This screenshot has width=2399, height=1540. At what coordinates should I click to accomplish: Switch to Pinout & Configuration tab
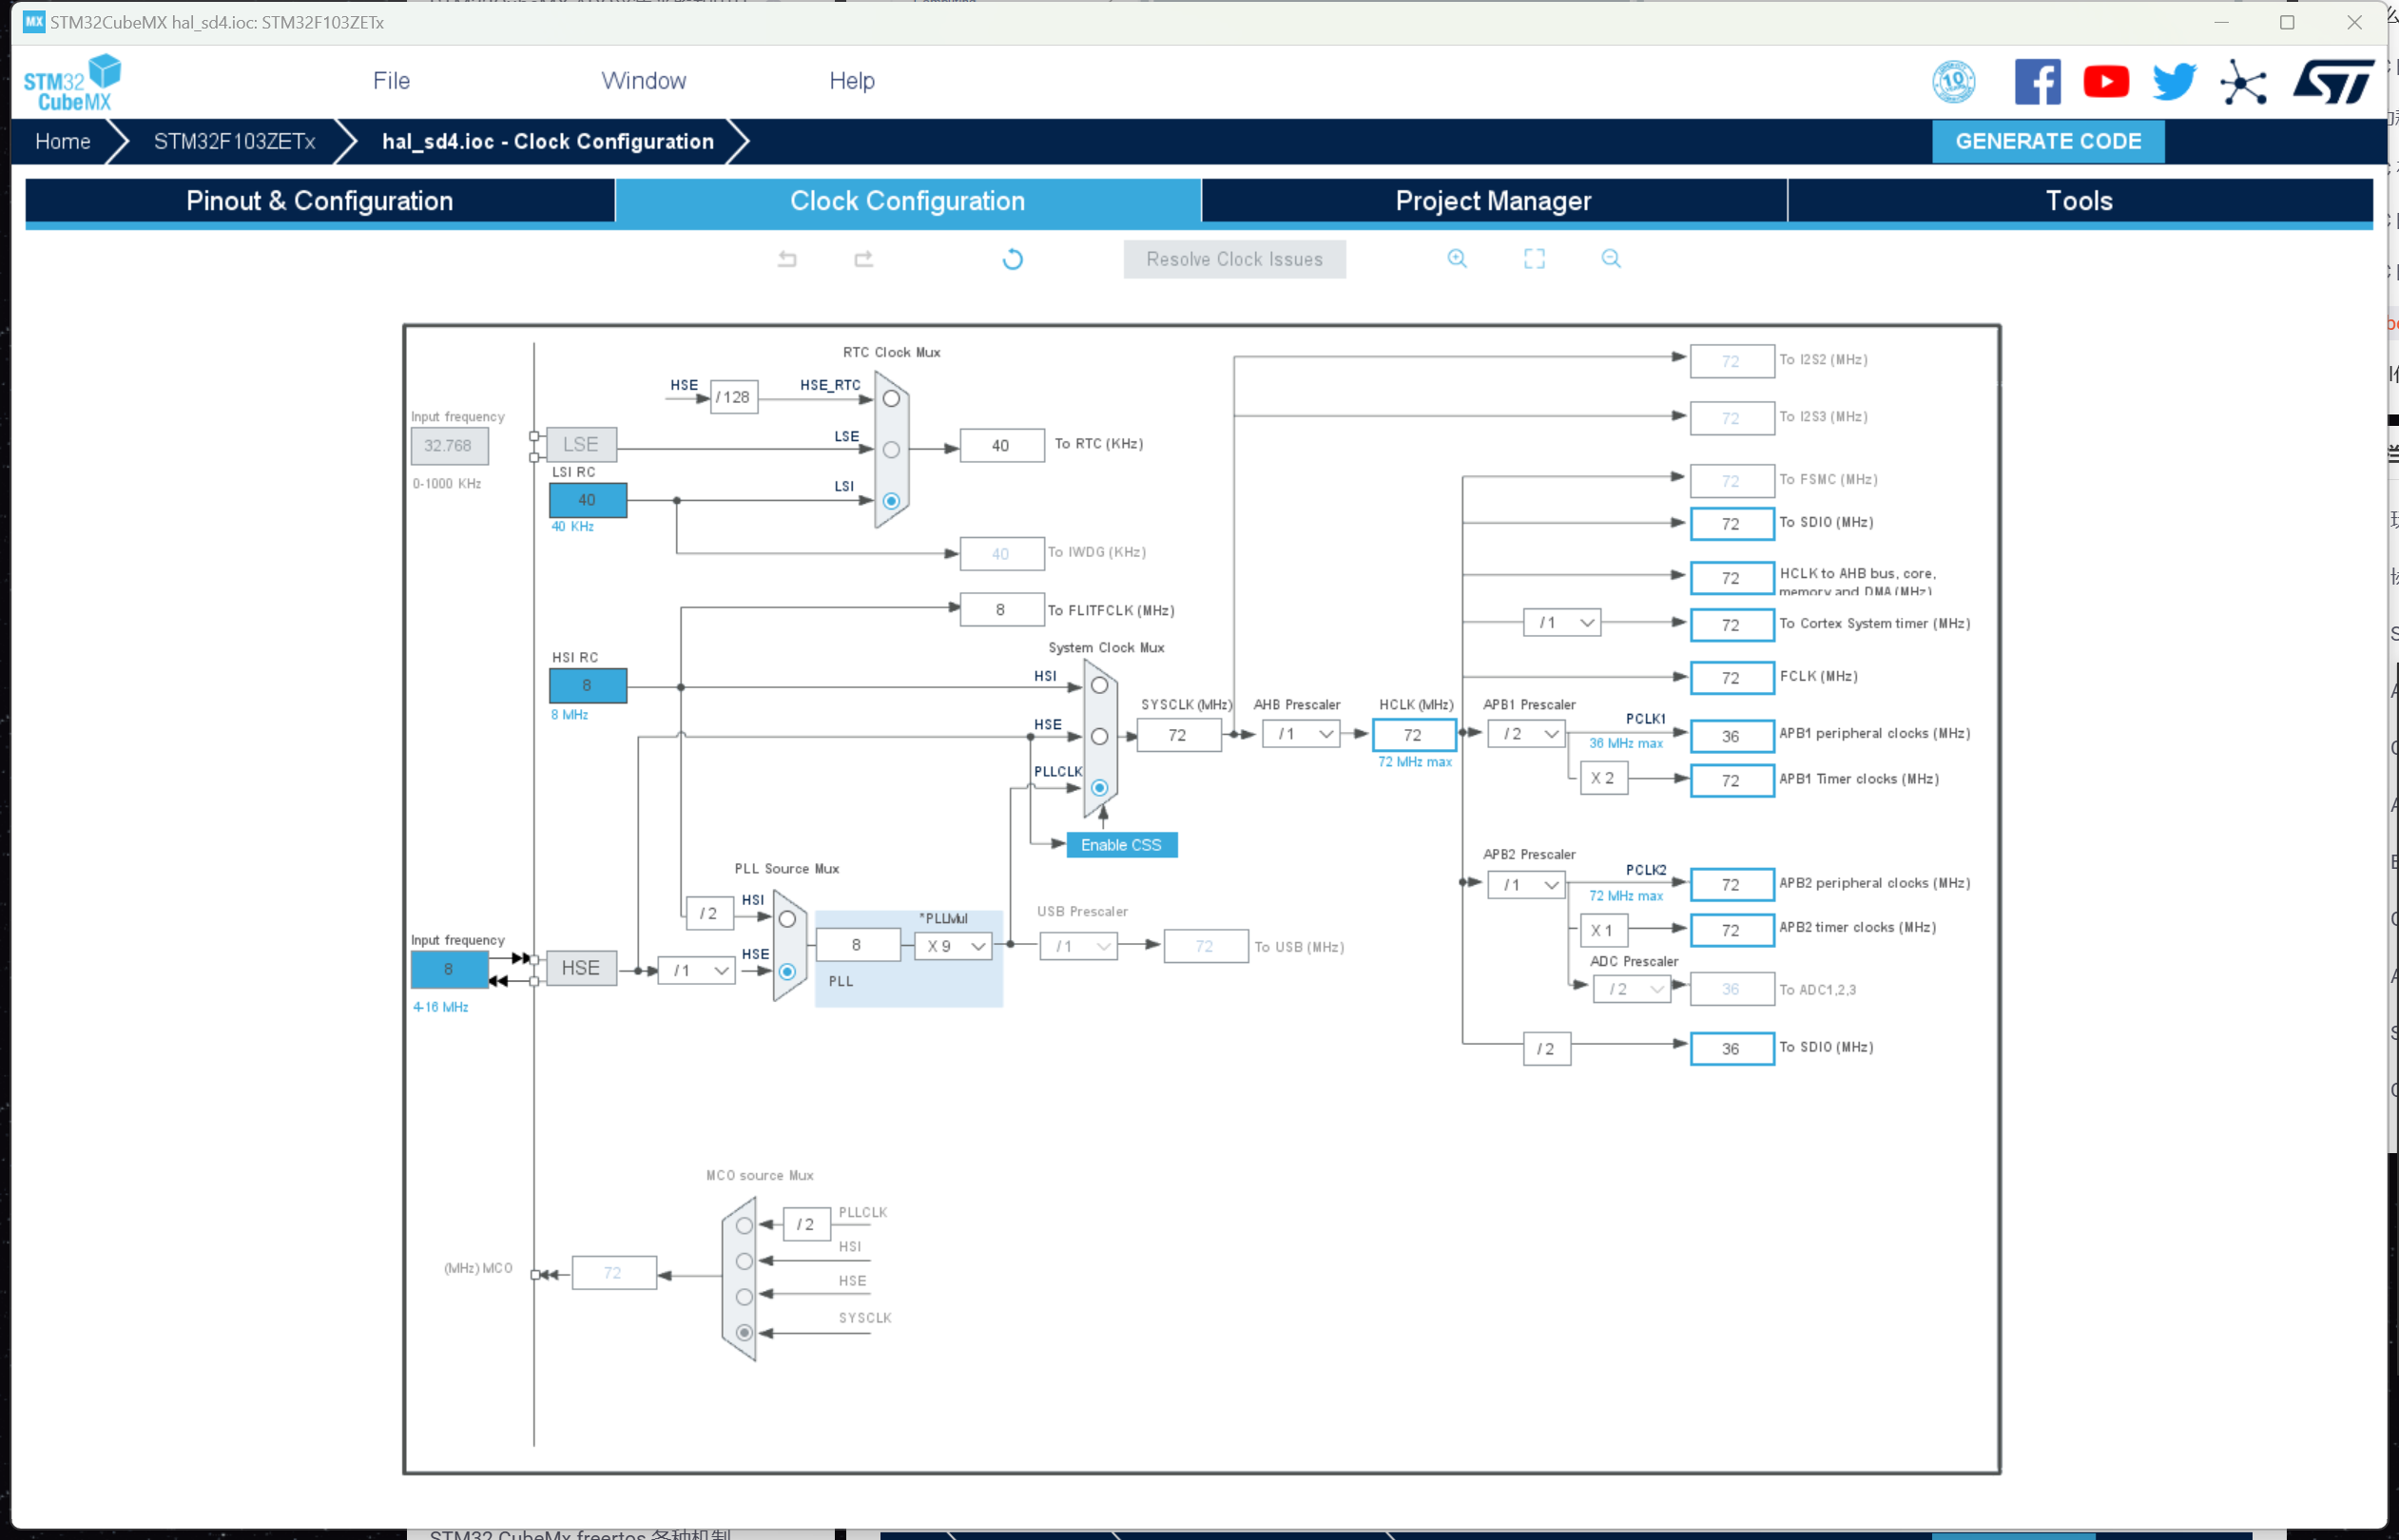point(320,201)
